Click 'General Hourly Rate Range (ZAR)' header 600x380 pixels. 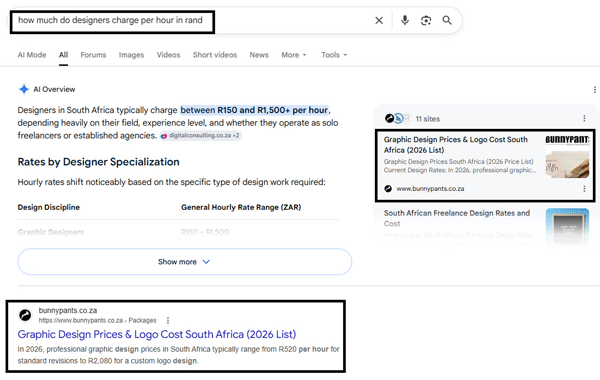(x=241, y=207)
